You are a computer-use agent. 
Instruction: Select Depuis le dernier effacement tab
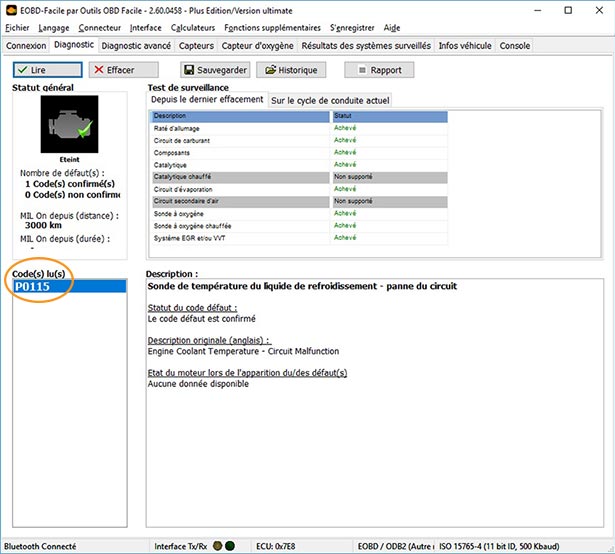(x=207, y=100)
